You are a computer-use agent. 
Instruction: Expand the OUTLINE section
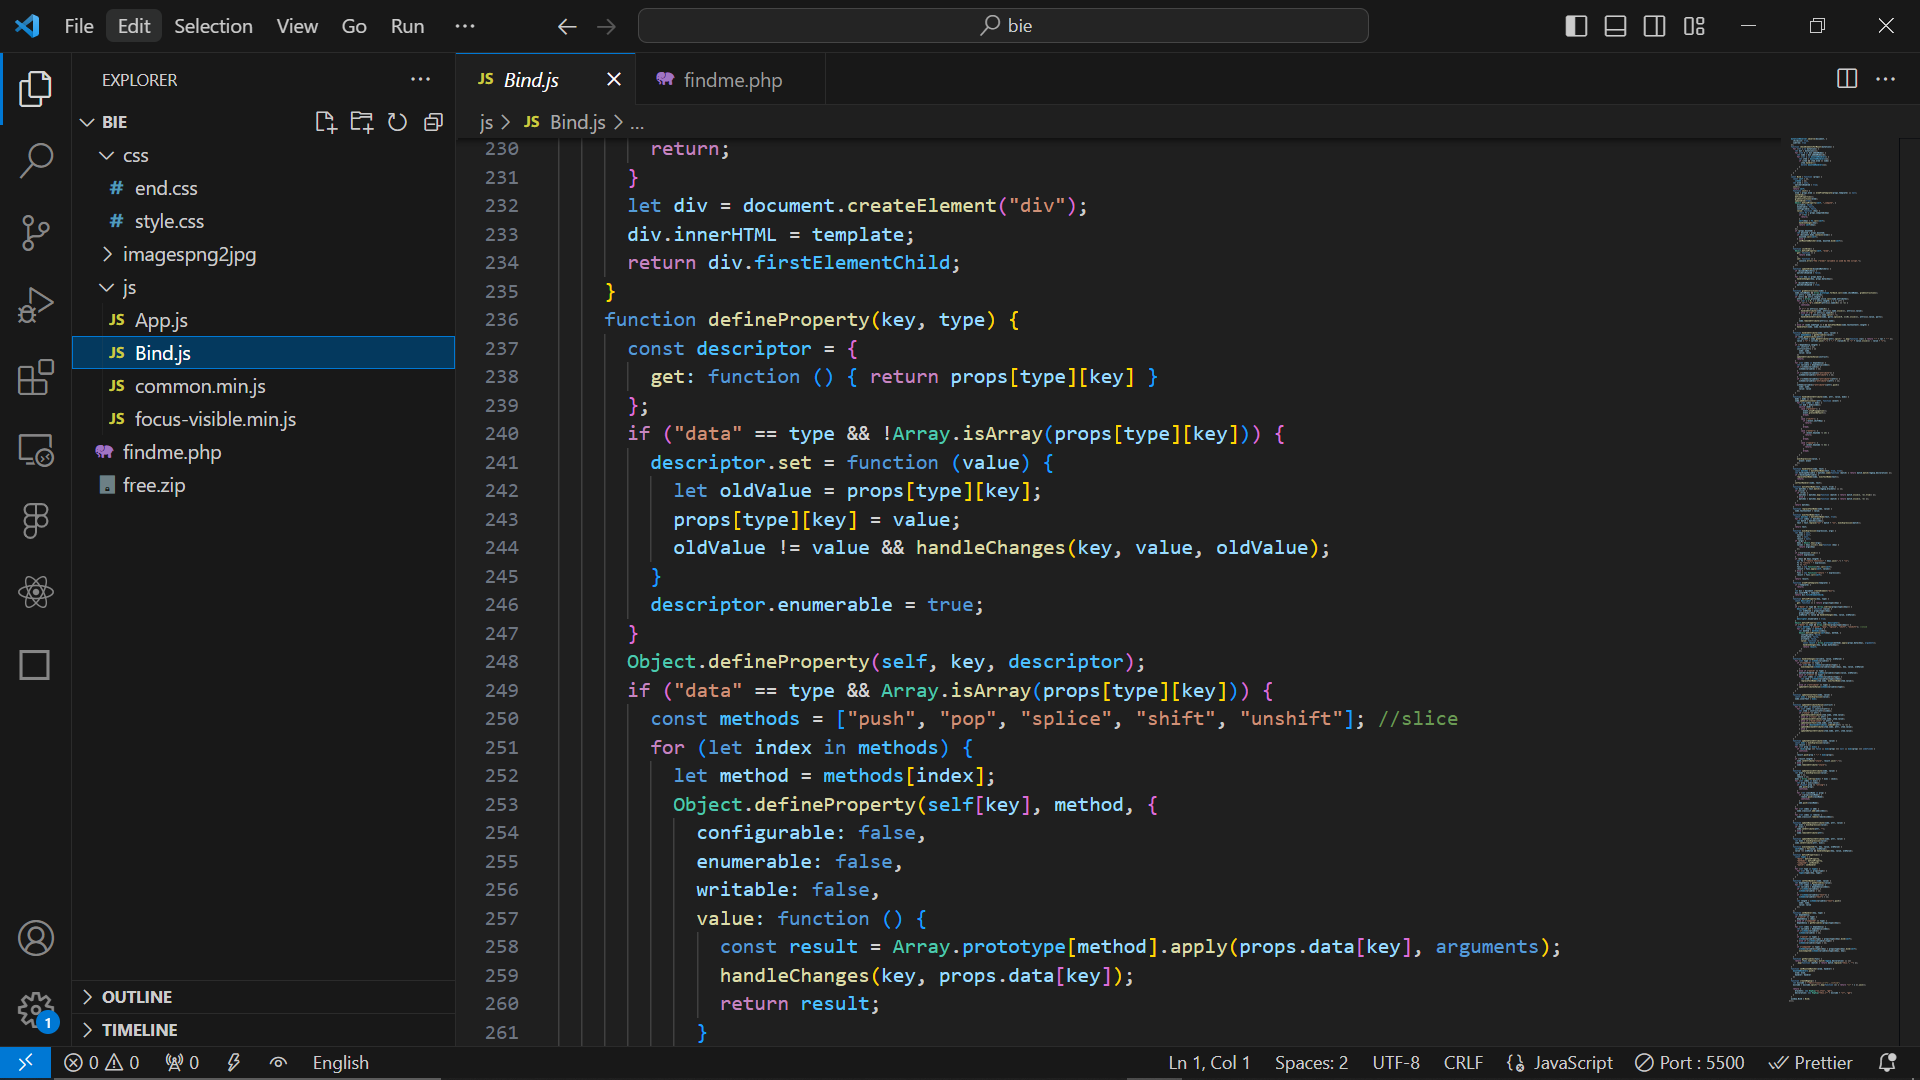click(x=137, y=997)
